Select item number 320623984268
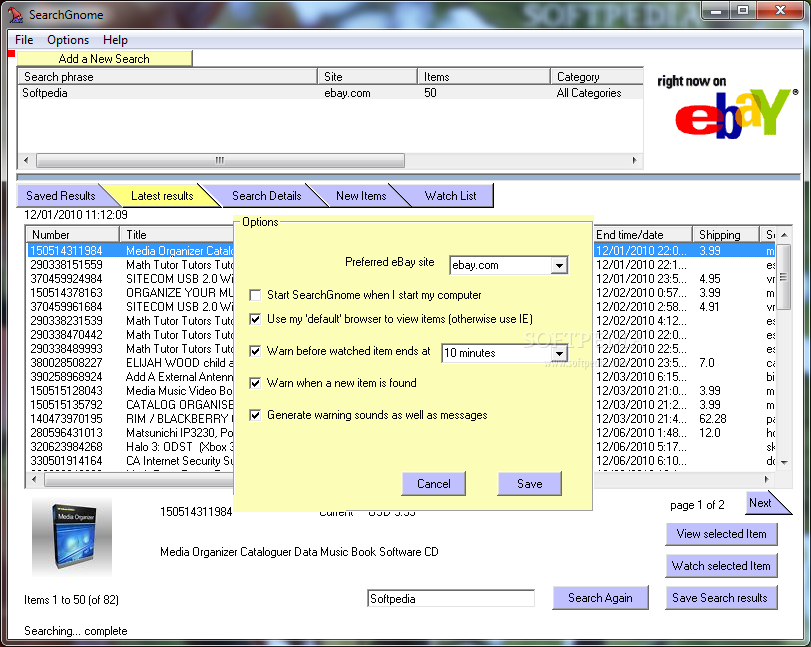 (66, 446)
